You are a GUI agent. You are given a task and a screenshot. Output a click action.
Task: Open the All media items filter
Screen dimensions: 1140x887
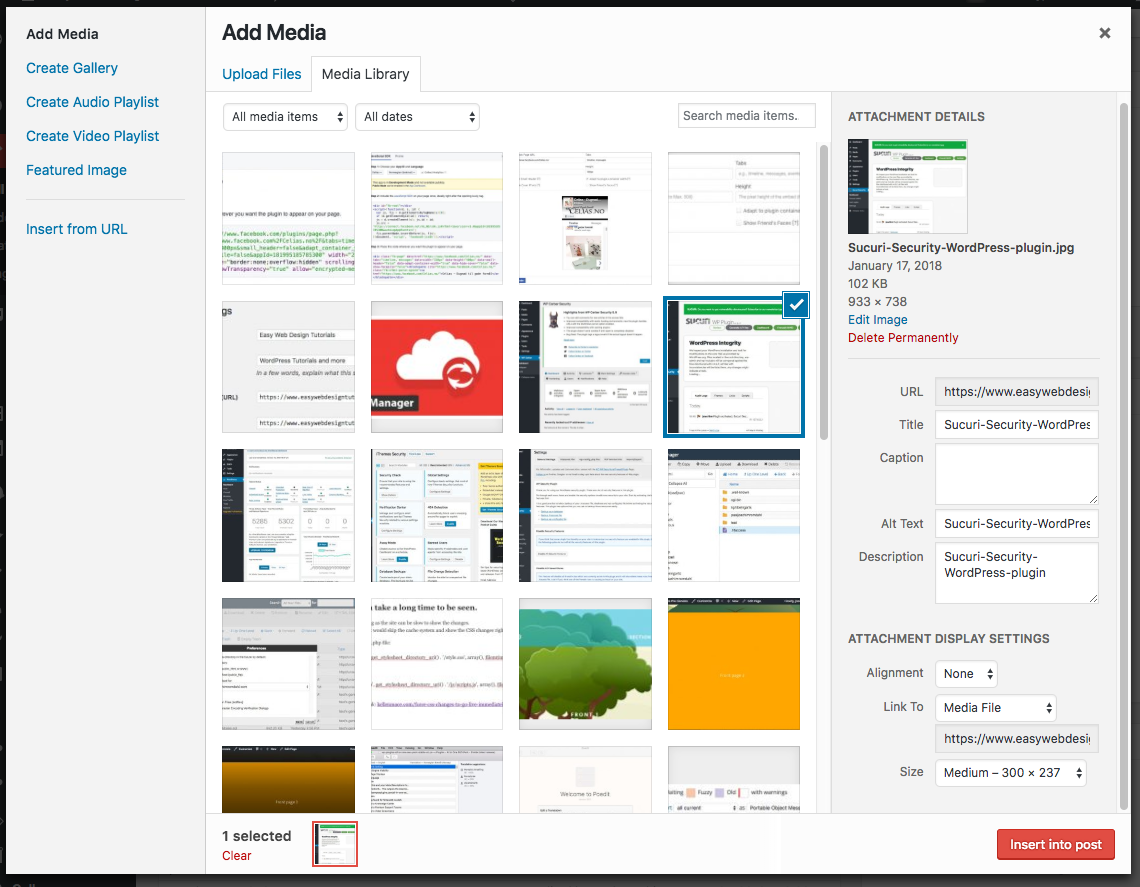(x=284, y=117)
